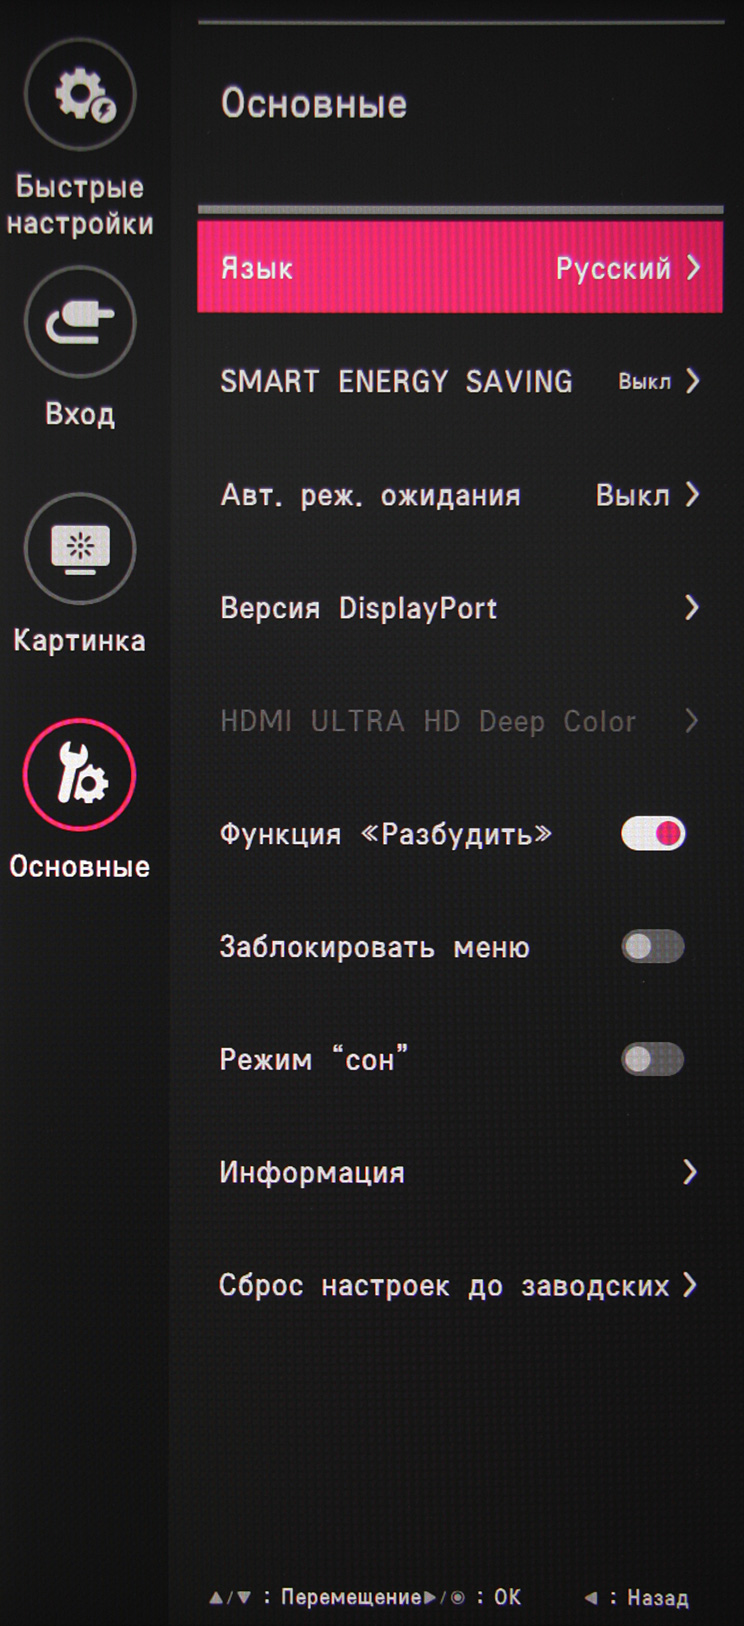This screenshot has width=744, height=1626.
Task: Open Сброс настроек до заводских
Action: pyautogui.click(x=444, y=1285)
